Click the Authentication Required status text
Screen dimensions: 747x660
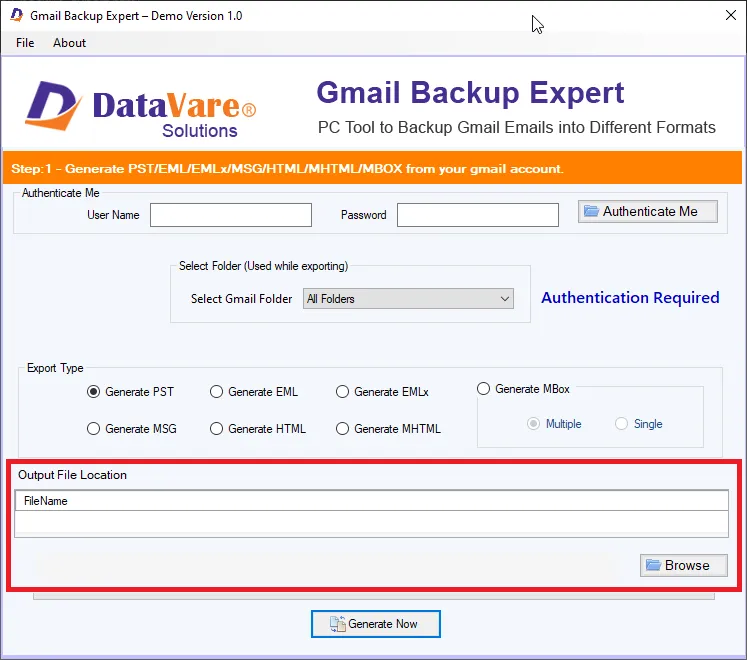pos(630,298)
